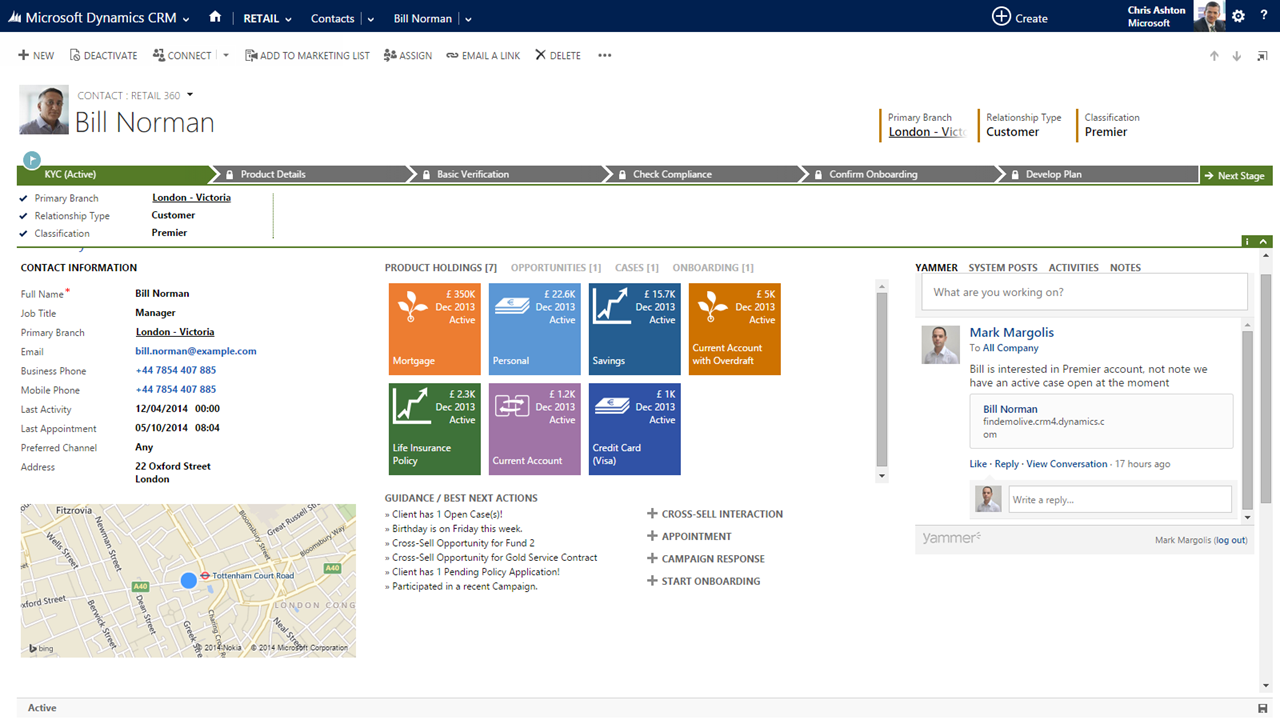Click the Next Stage button
This screenshot has height=720, width=1280.
(1234, 176)
